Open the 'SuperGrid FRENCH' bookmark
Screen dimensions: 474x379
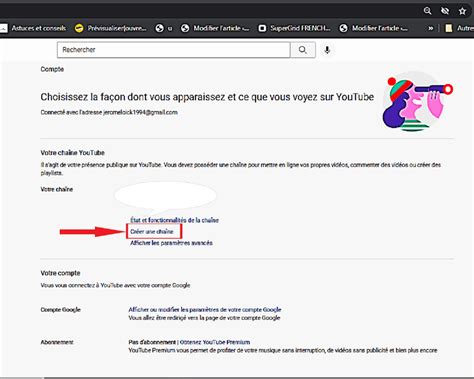(295, 28)
